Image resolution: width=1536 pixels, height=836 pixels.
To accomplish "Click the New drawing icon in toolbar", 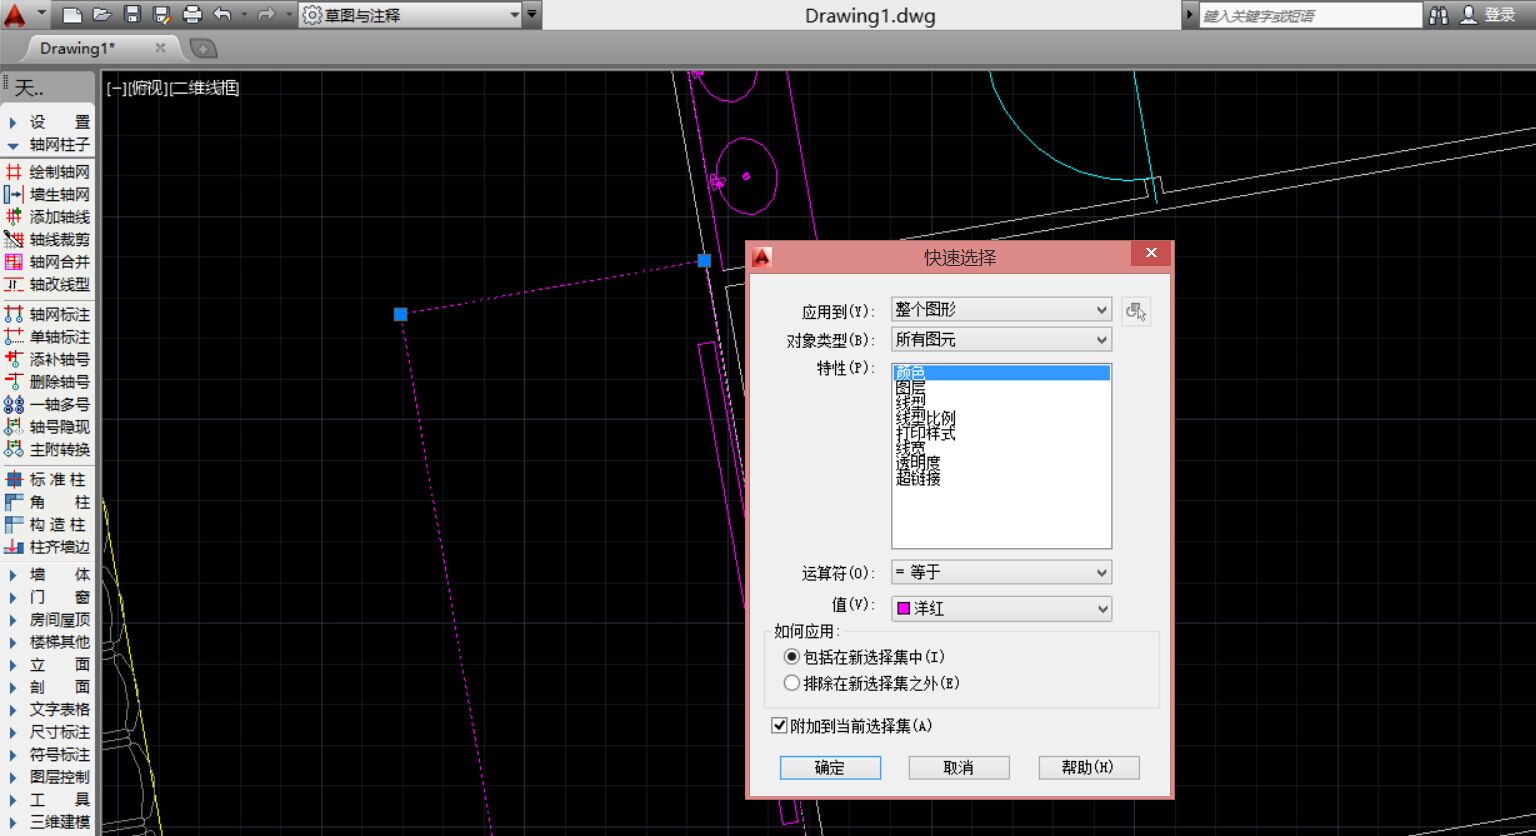I will click(x=72, y=15).
